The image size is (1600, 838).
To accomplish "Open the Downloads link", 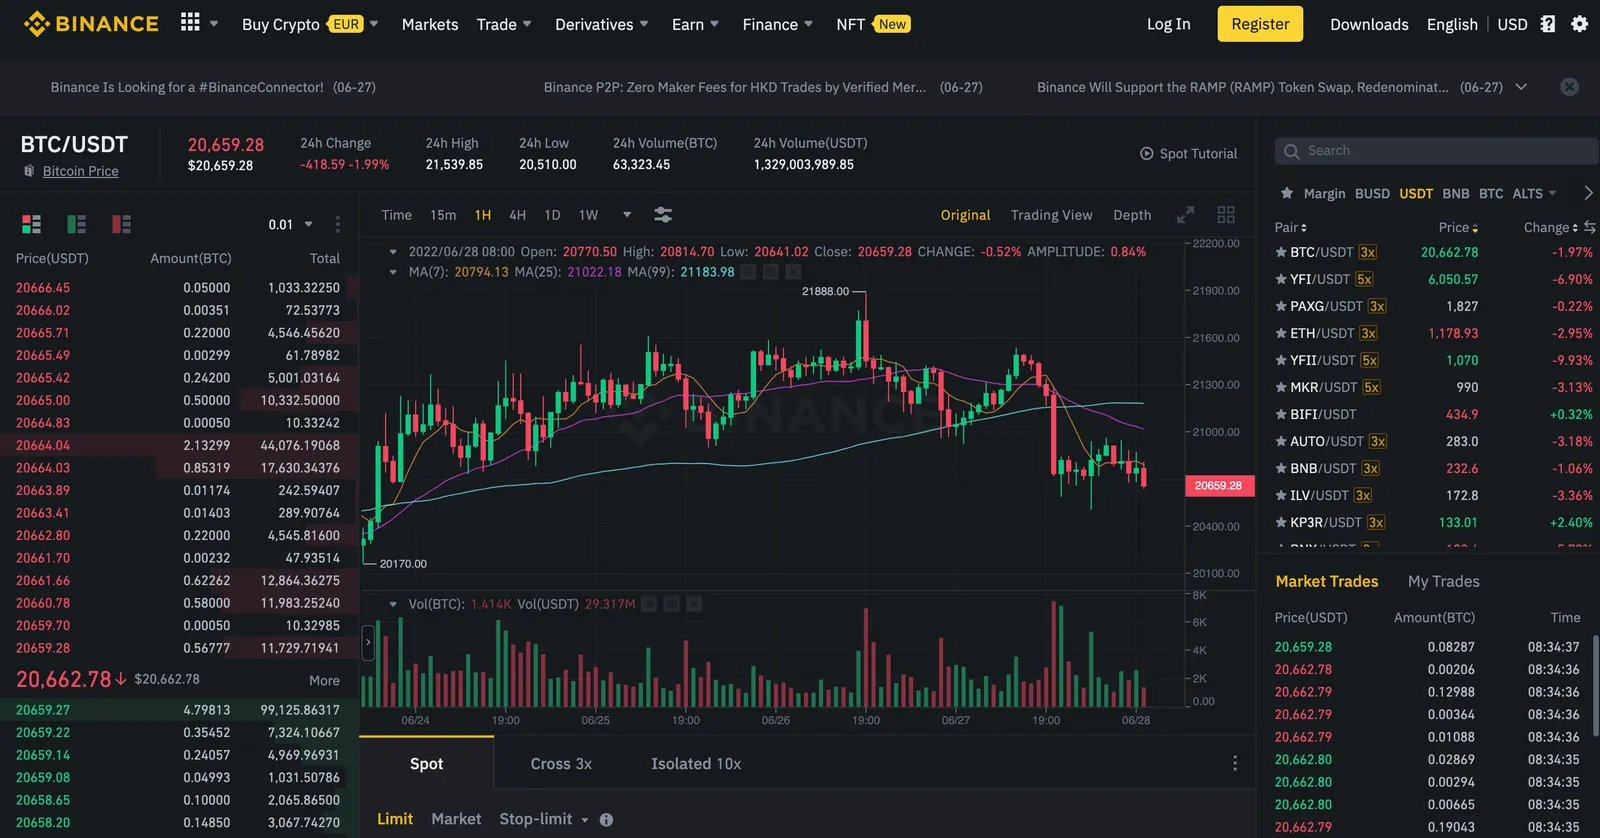I will (1369, 24).
